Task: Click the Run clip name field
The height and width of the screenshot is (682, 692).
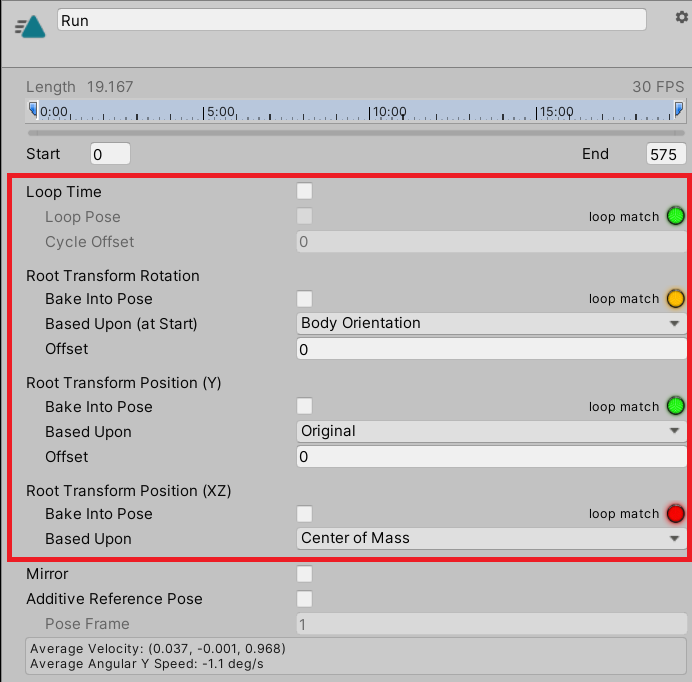Action: click(351, 20)
